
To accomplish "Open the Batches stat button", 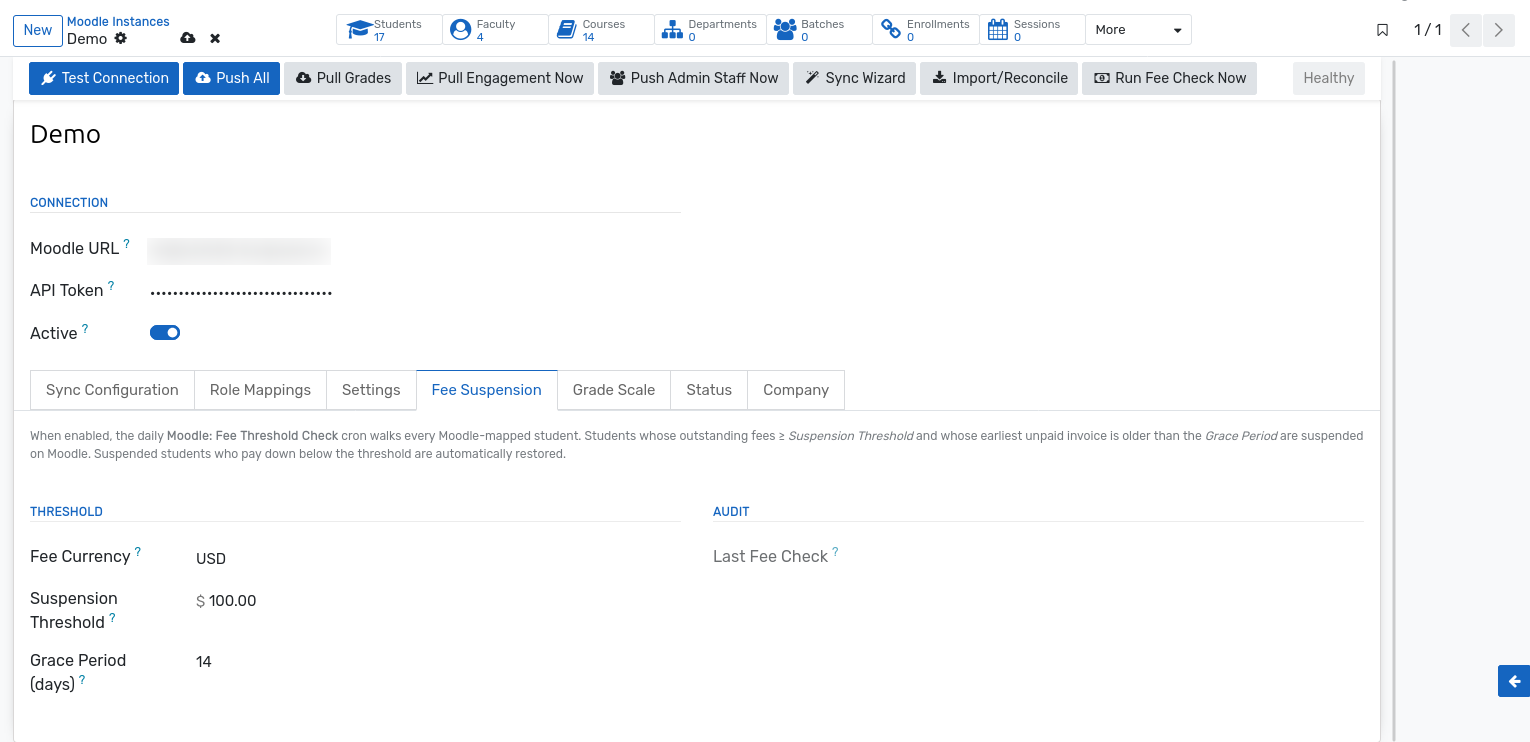I will click(819, 30).
